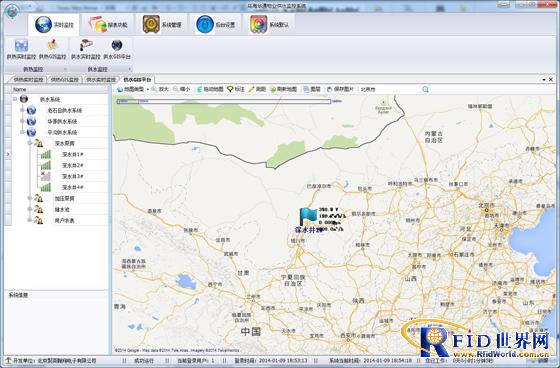560x368 pixels.
Task: Expand the 加压泵房 node
Action: pyautogui.click(x=30, y=198)
